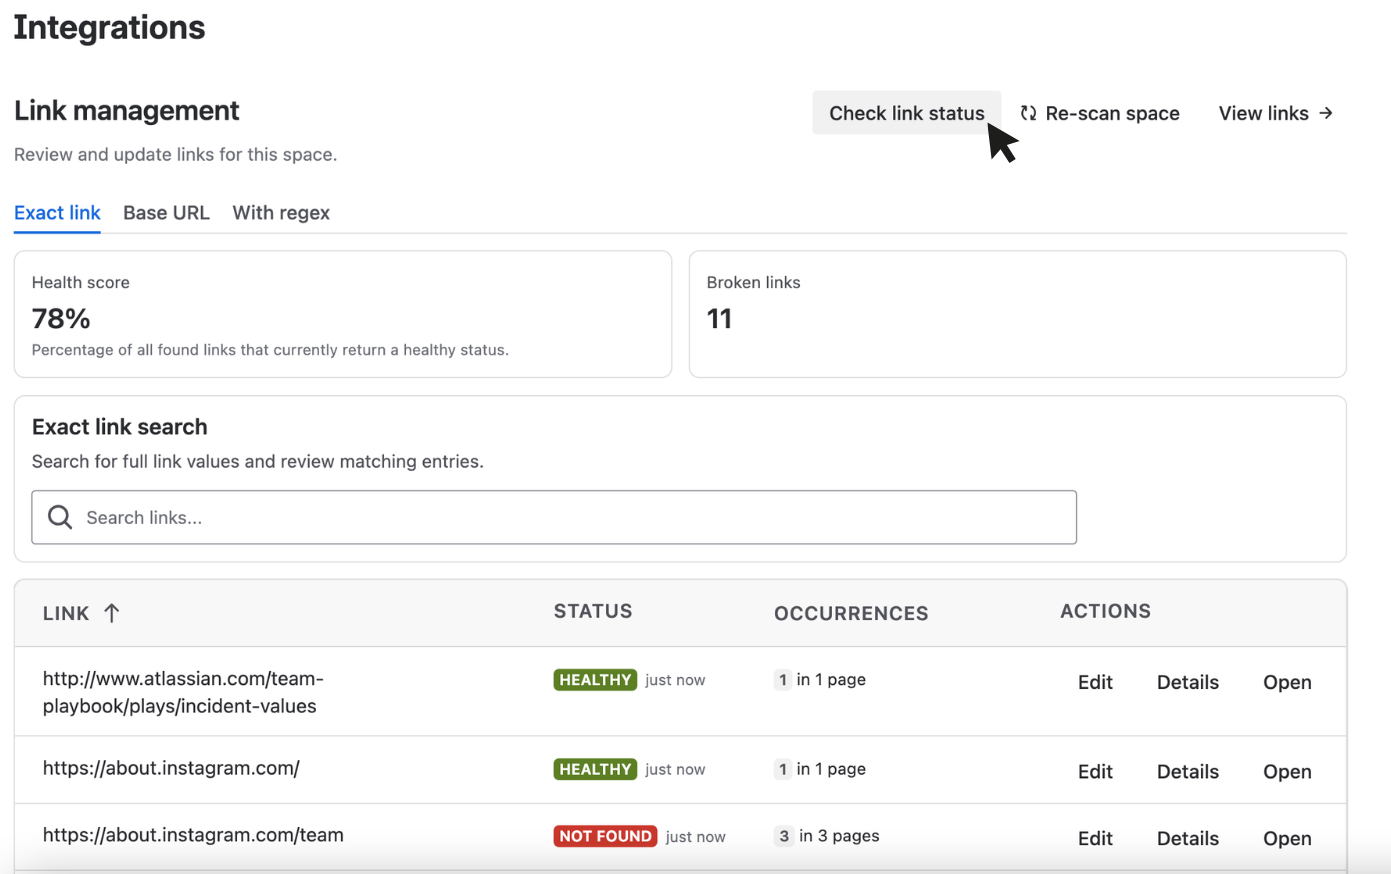Click the search magnifier icon
Screen dimensions: 1391x874
pyautogui.click(x=59, y=517)
